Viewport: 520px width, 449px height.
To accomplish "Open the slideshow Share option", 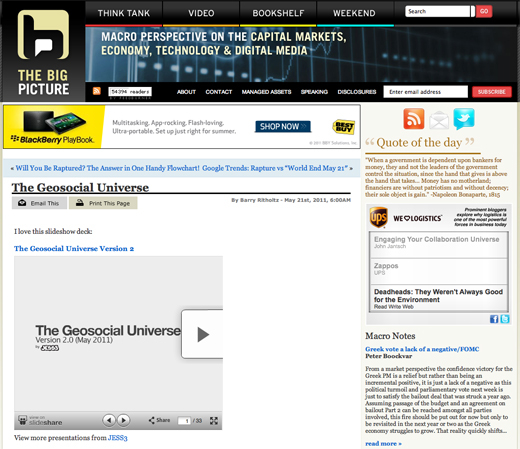I will click(x=159, y=420).
